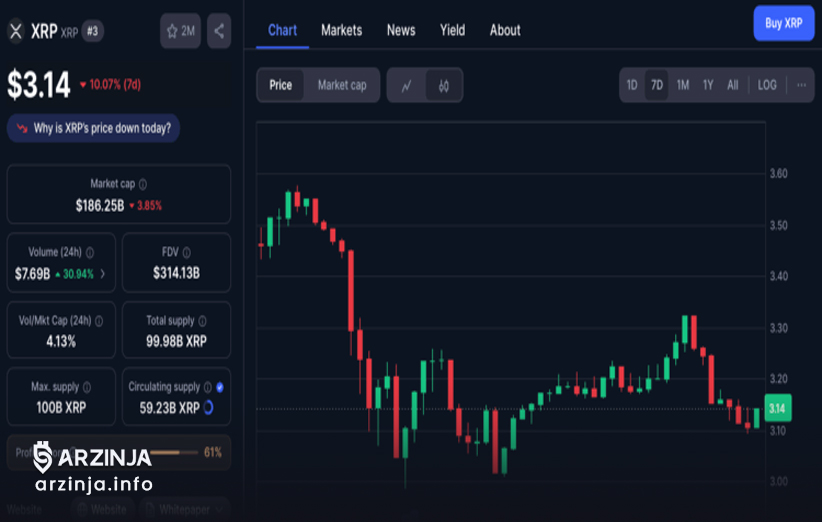Screen dimensions: 822x522
Task: Click the 4.13% Vol/Mkt Cap value
Action: [61, 342]
